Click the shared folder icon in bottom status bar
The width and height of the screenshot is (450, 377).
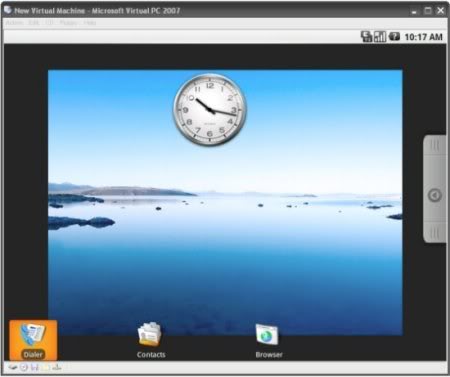click(45, 367)
